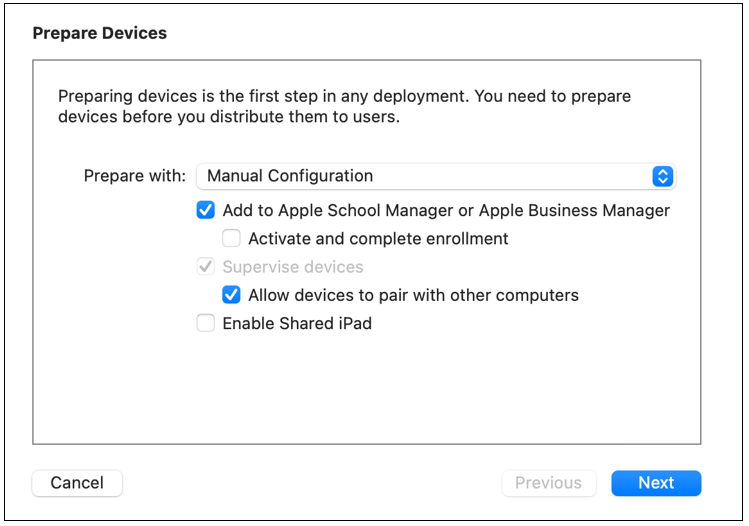
Task: Click the "Allow devices to pair with other computers" label
Action: (x=413, y=295)
